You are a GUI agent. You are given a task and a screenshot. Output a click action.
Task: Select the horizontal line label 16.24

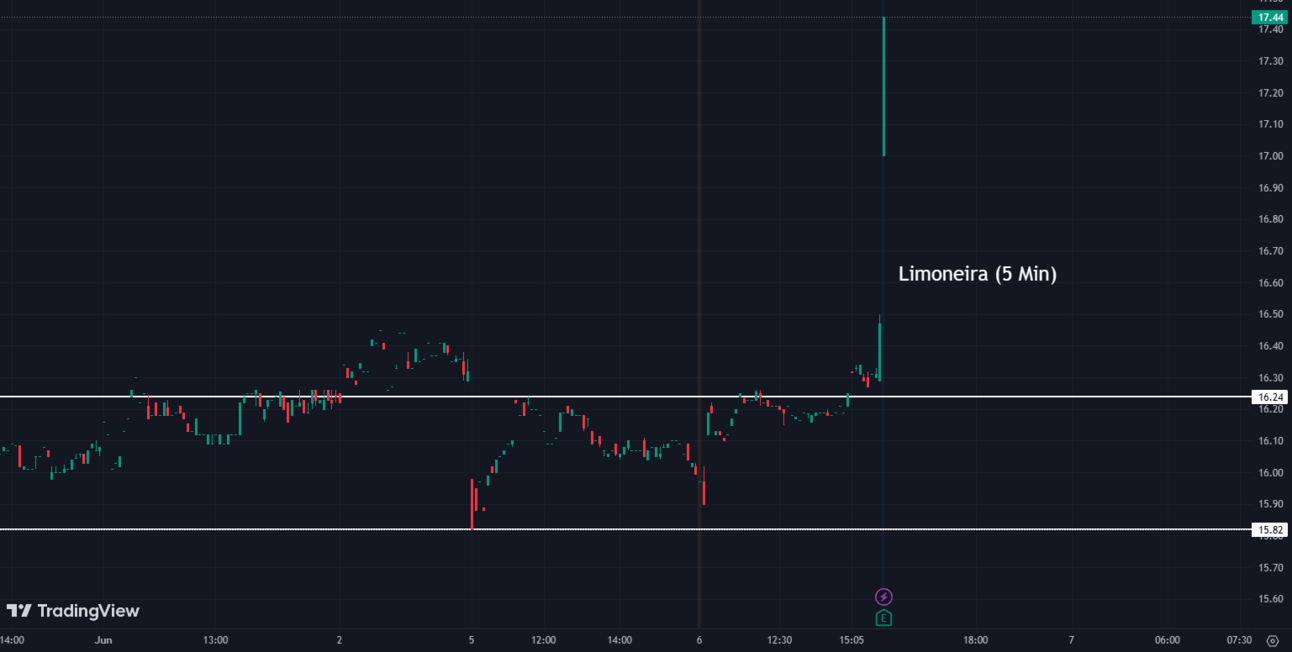pyautogui.click(x=1271, y=397)
